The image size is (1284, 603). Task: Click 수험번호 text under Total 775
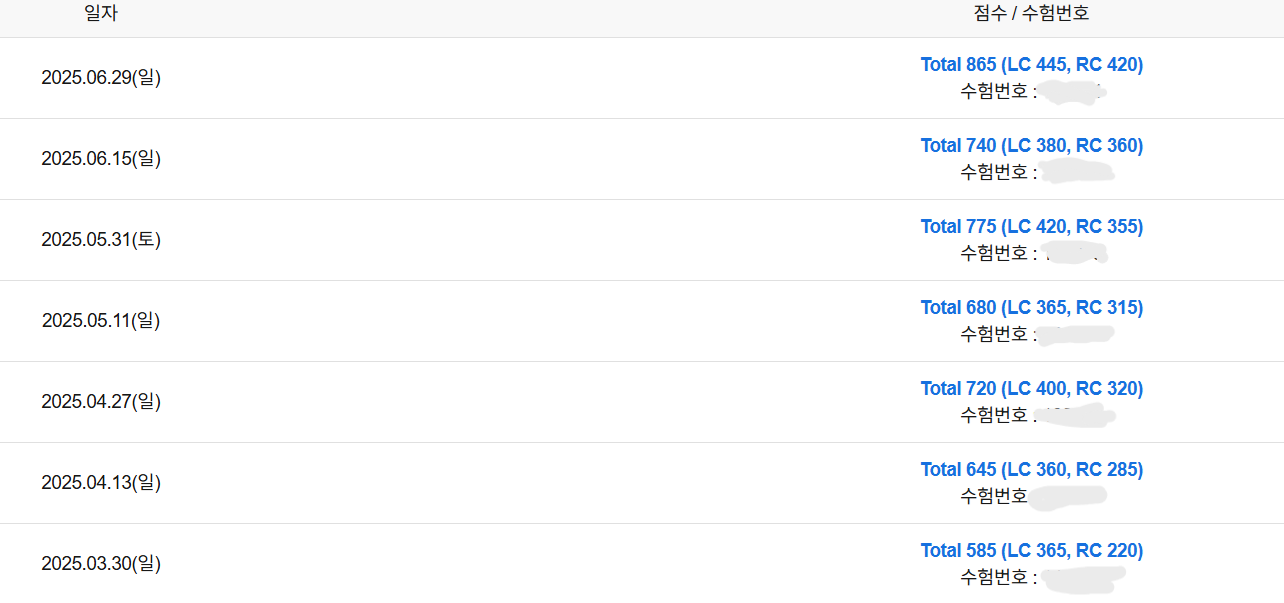[x=994, y=254]
